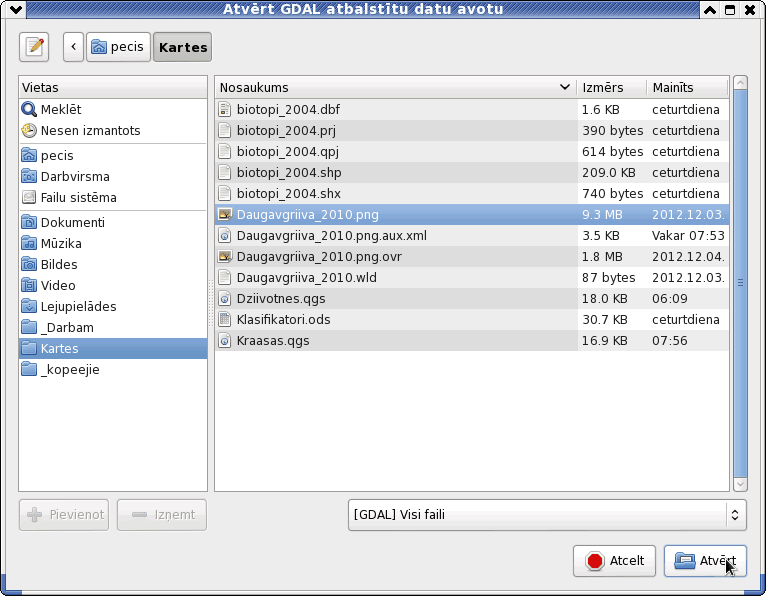Select file biotopi_2004.shp
This screenshot has height=596, width=766.
(472, 172)
